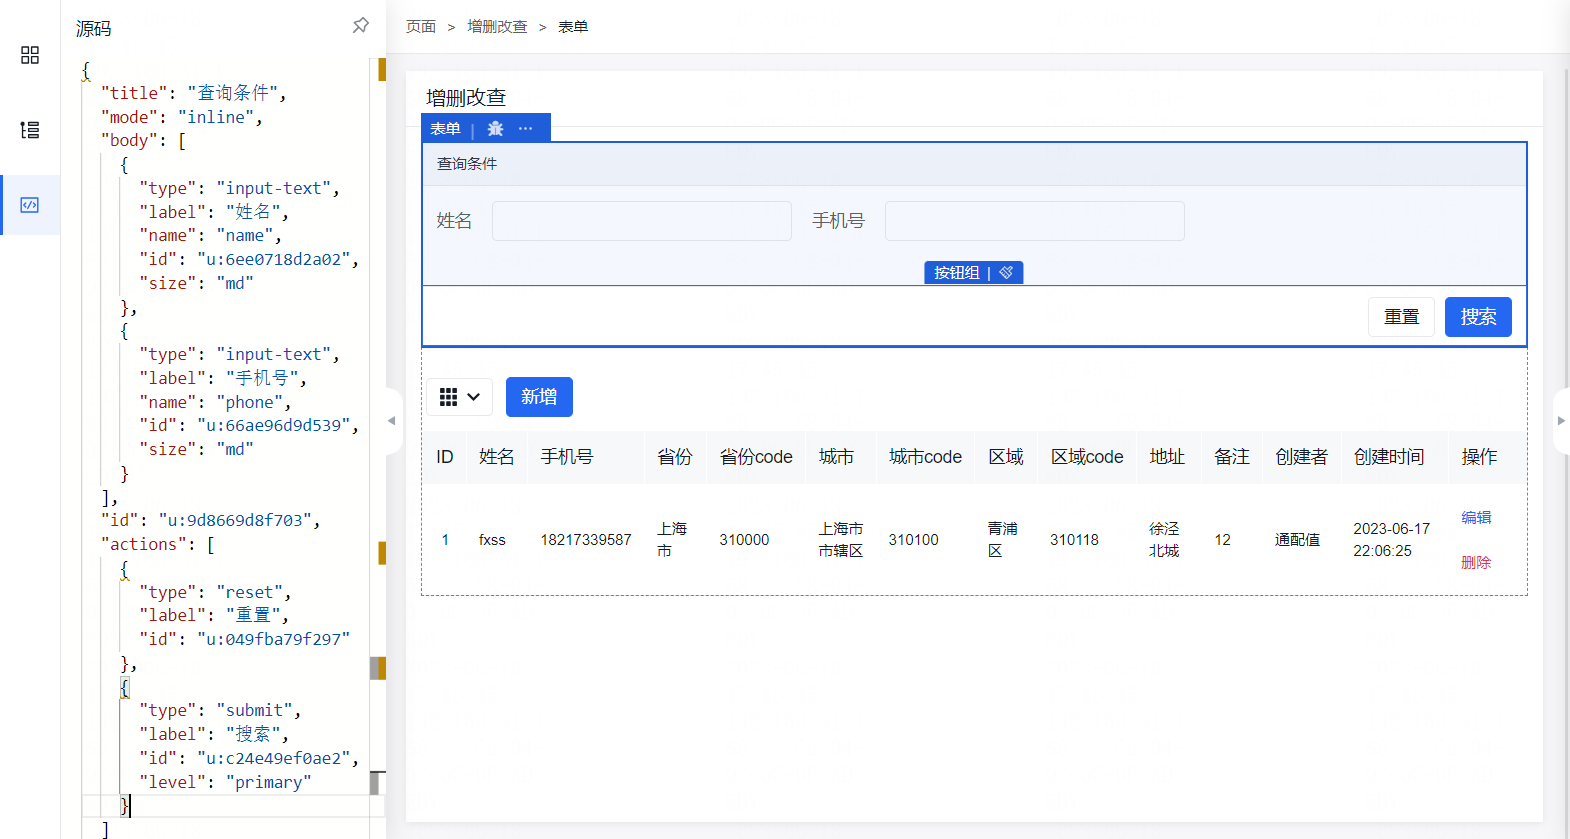Click the "type": "submit" code line
1570x839 pixels.
click(220, 710)
